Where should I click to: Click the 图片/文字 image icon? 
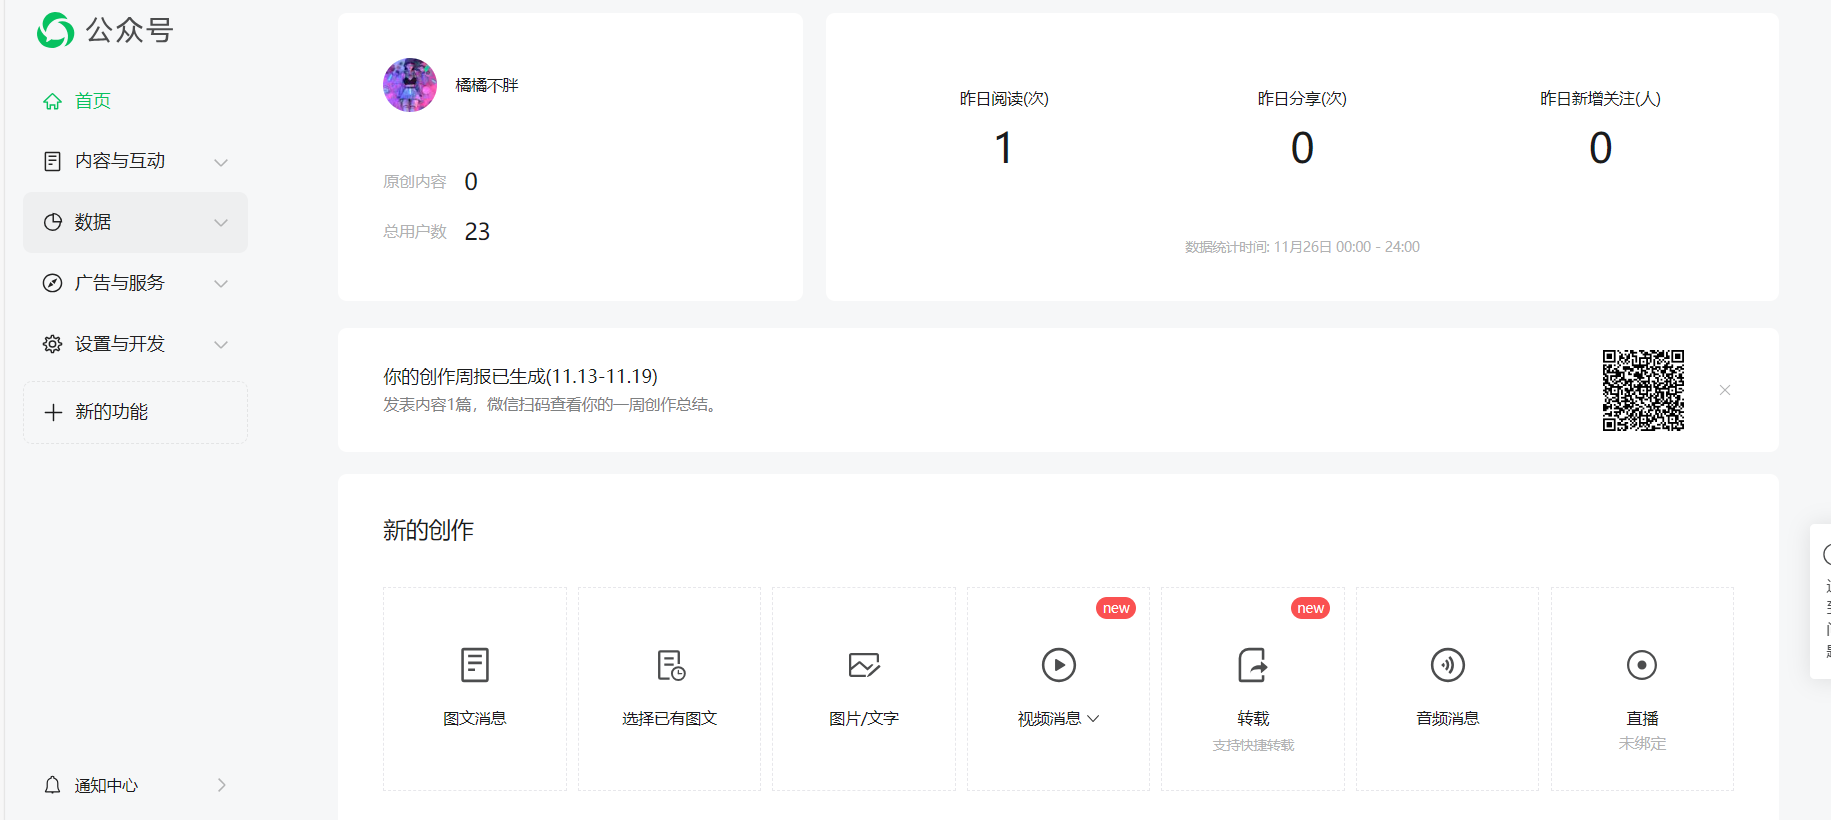click(x=864, y=665)
